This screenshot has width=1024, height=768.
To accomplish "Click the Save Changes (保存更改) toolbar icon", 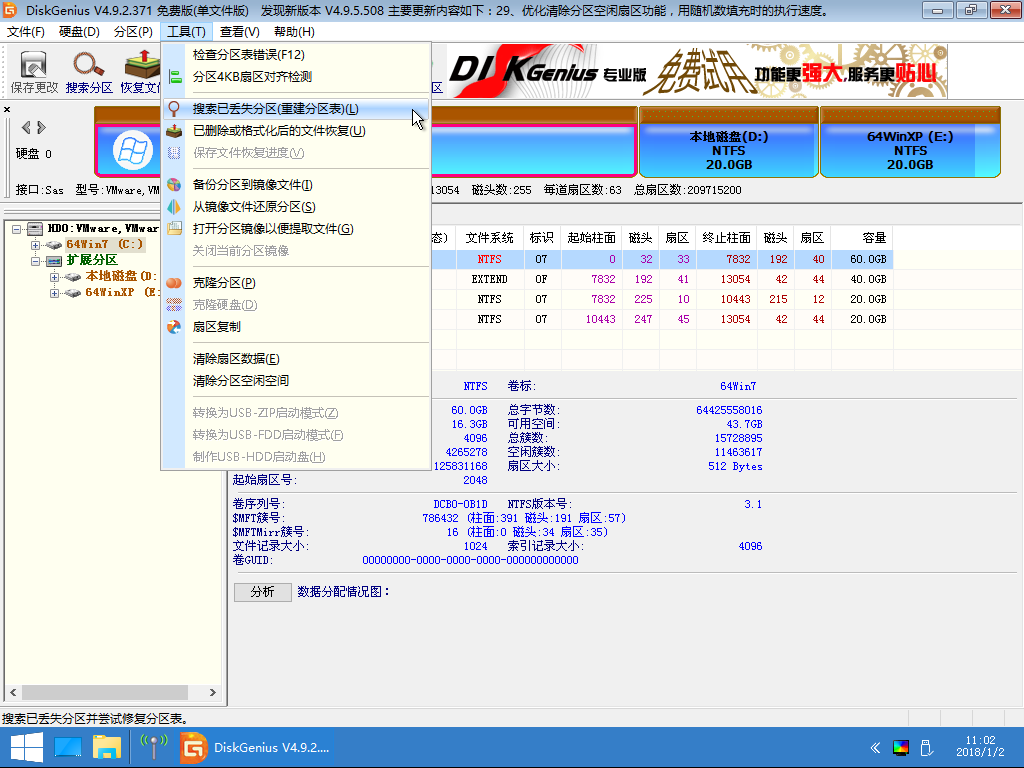I will tap(34, 73).
